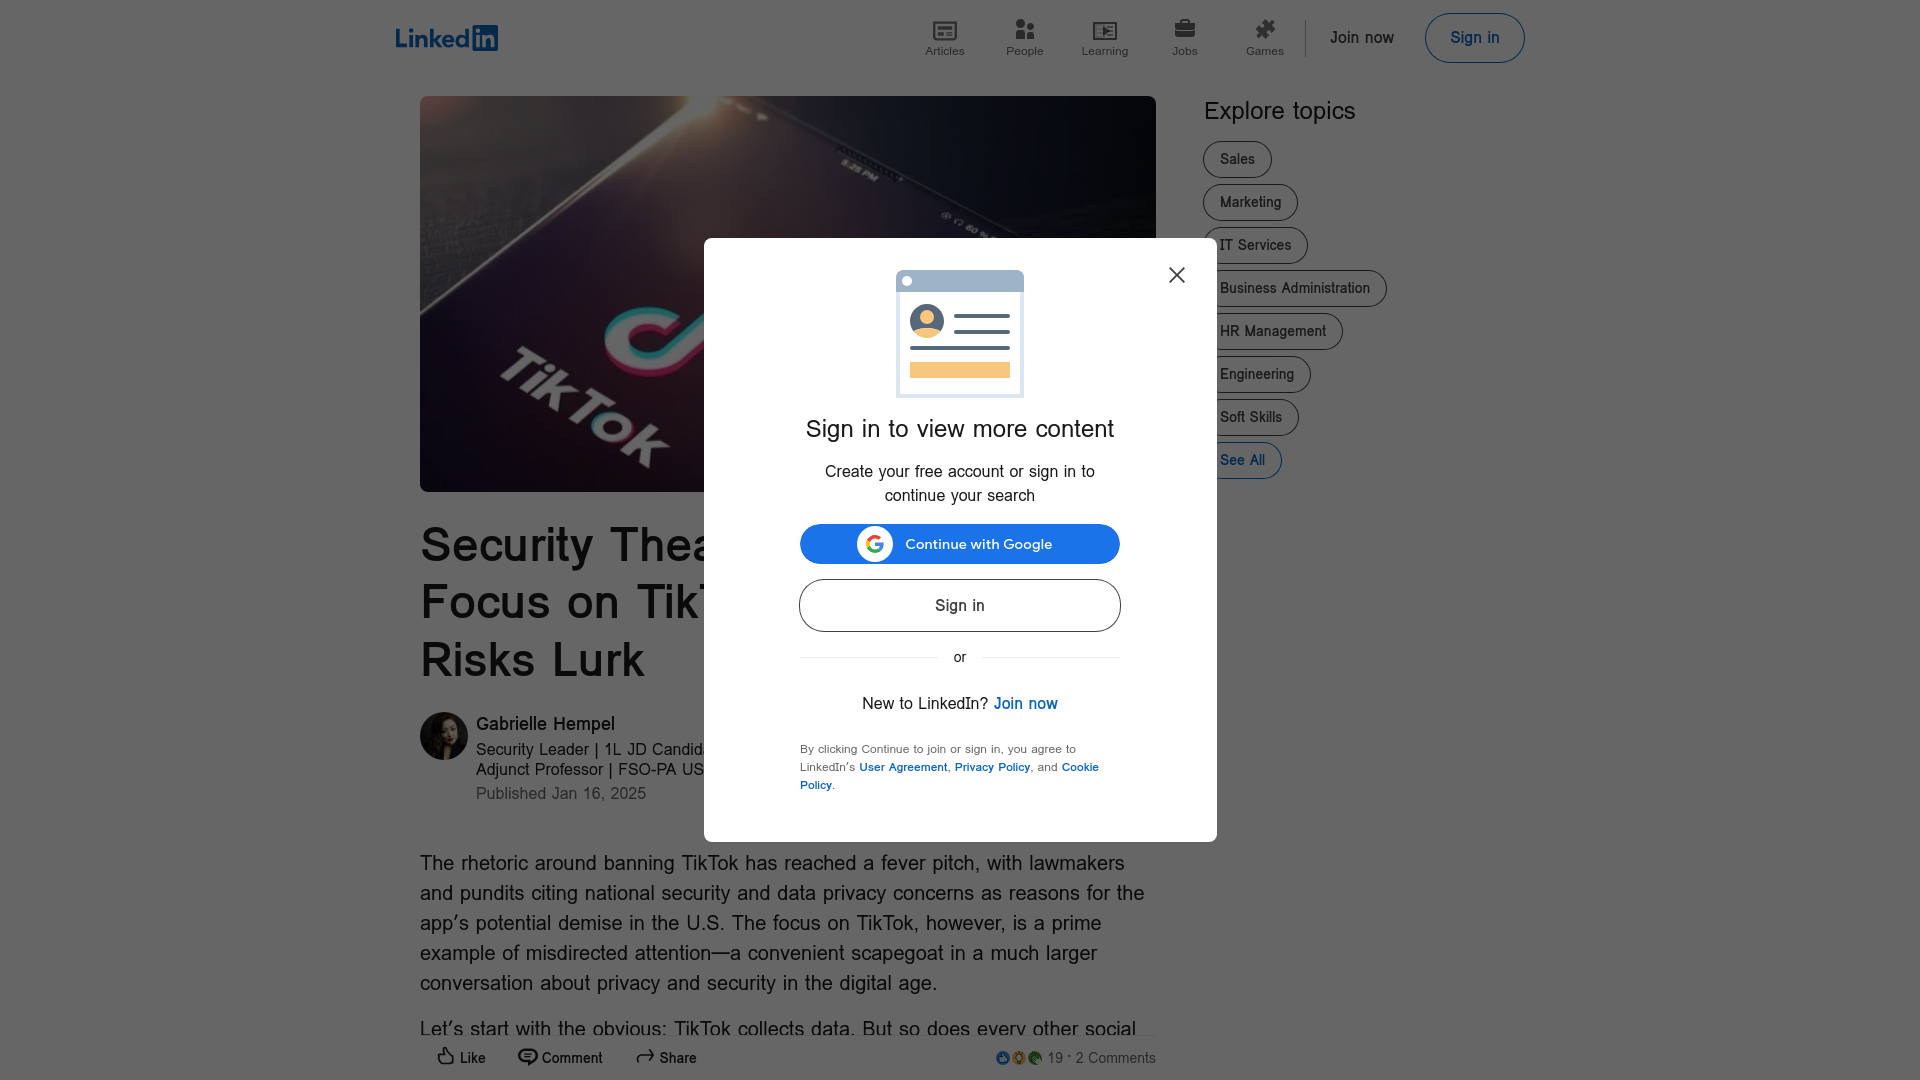The width and height of the screenshot is (1920, 1080).
Task: Expand topics via See All button
Action: pos(1241,460)
